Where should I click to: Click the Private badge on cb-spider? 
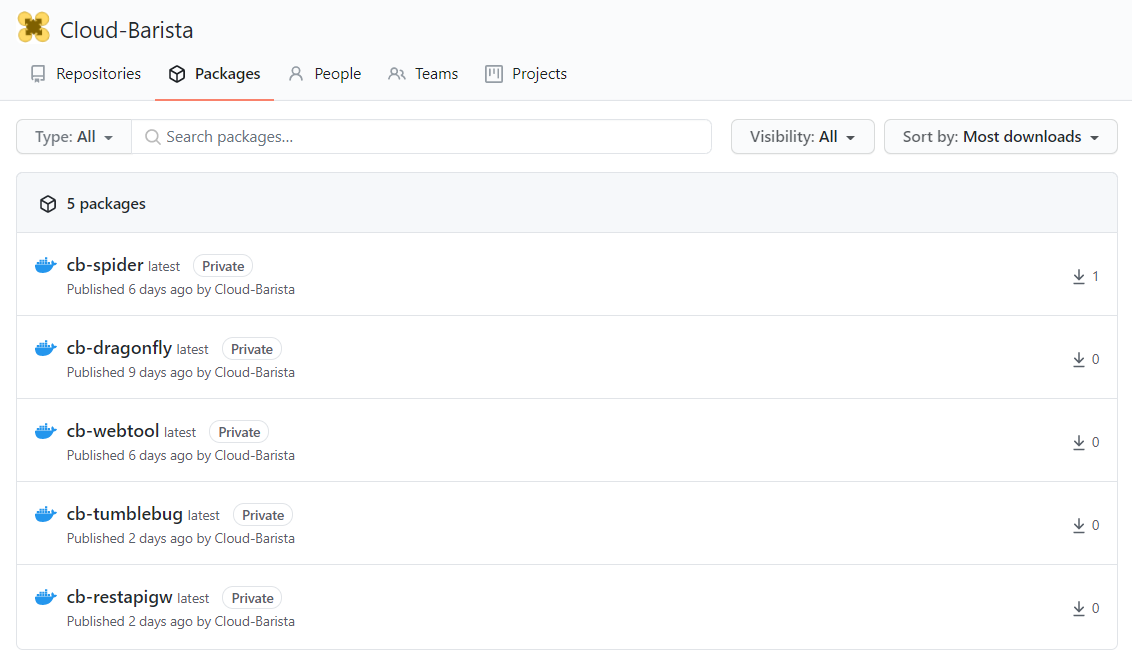point(223,266)
